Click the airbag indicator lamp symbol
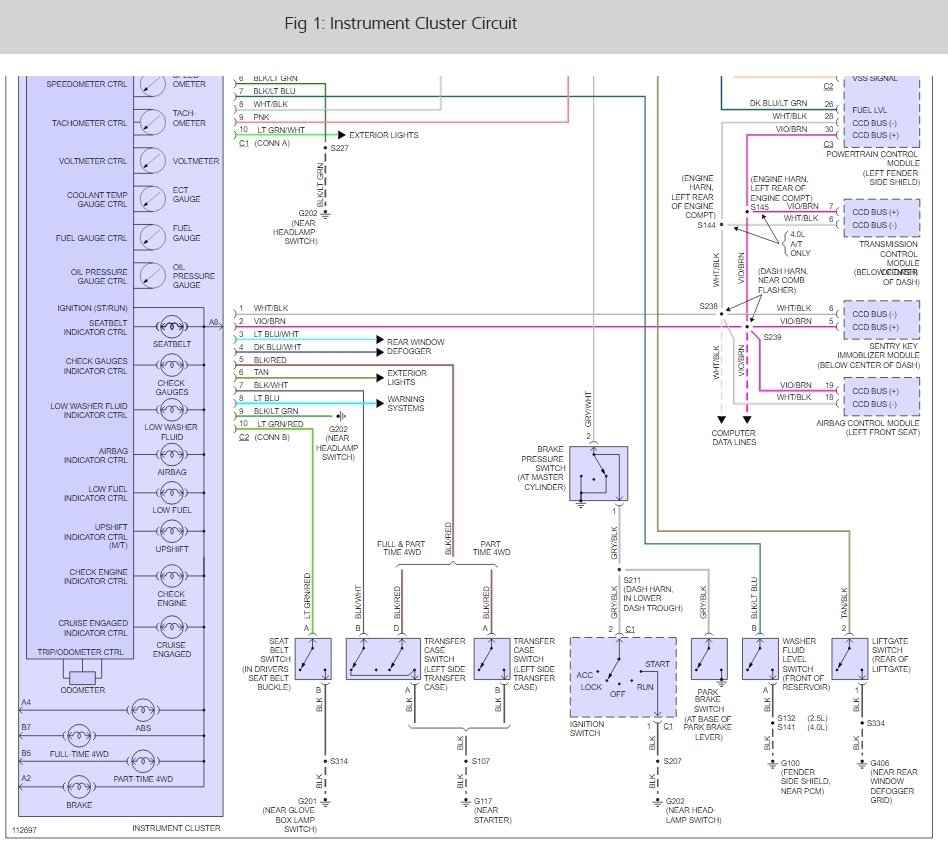948x856 pixels. point(171,452)
